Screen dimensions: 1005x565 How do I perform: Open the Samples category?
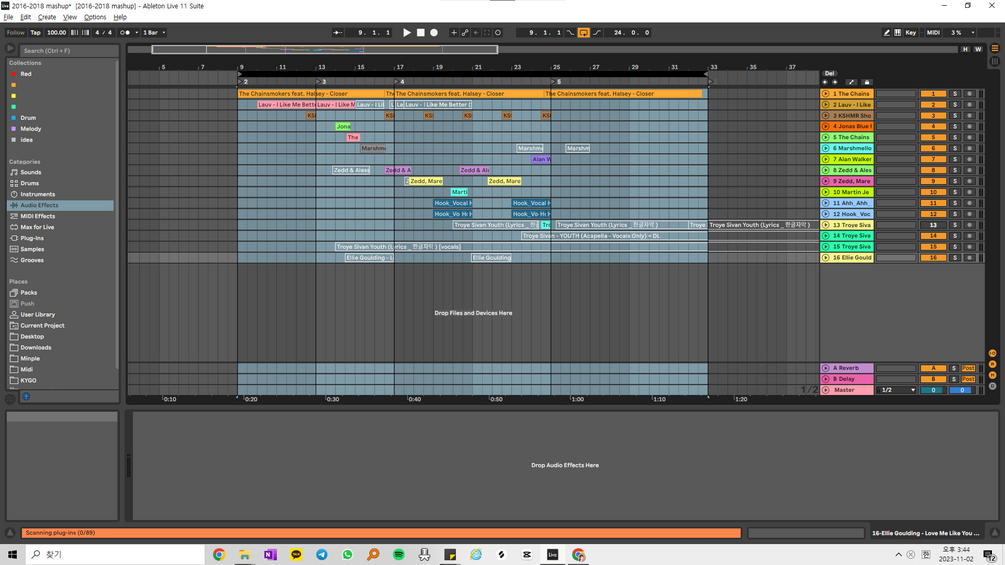[32, 249]
